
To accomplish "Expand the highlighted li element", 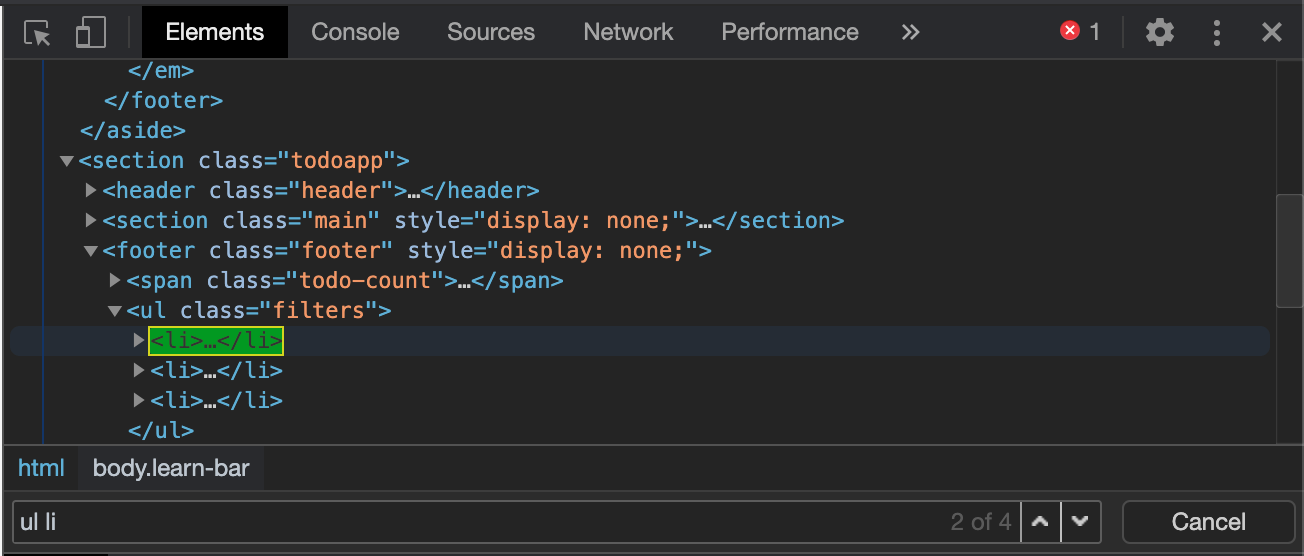I will point(139,340).
